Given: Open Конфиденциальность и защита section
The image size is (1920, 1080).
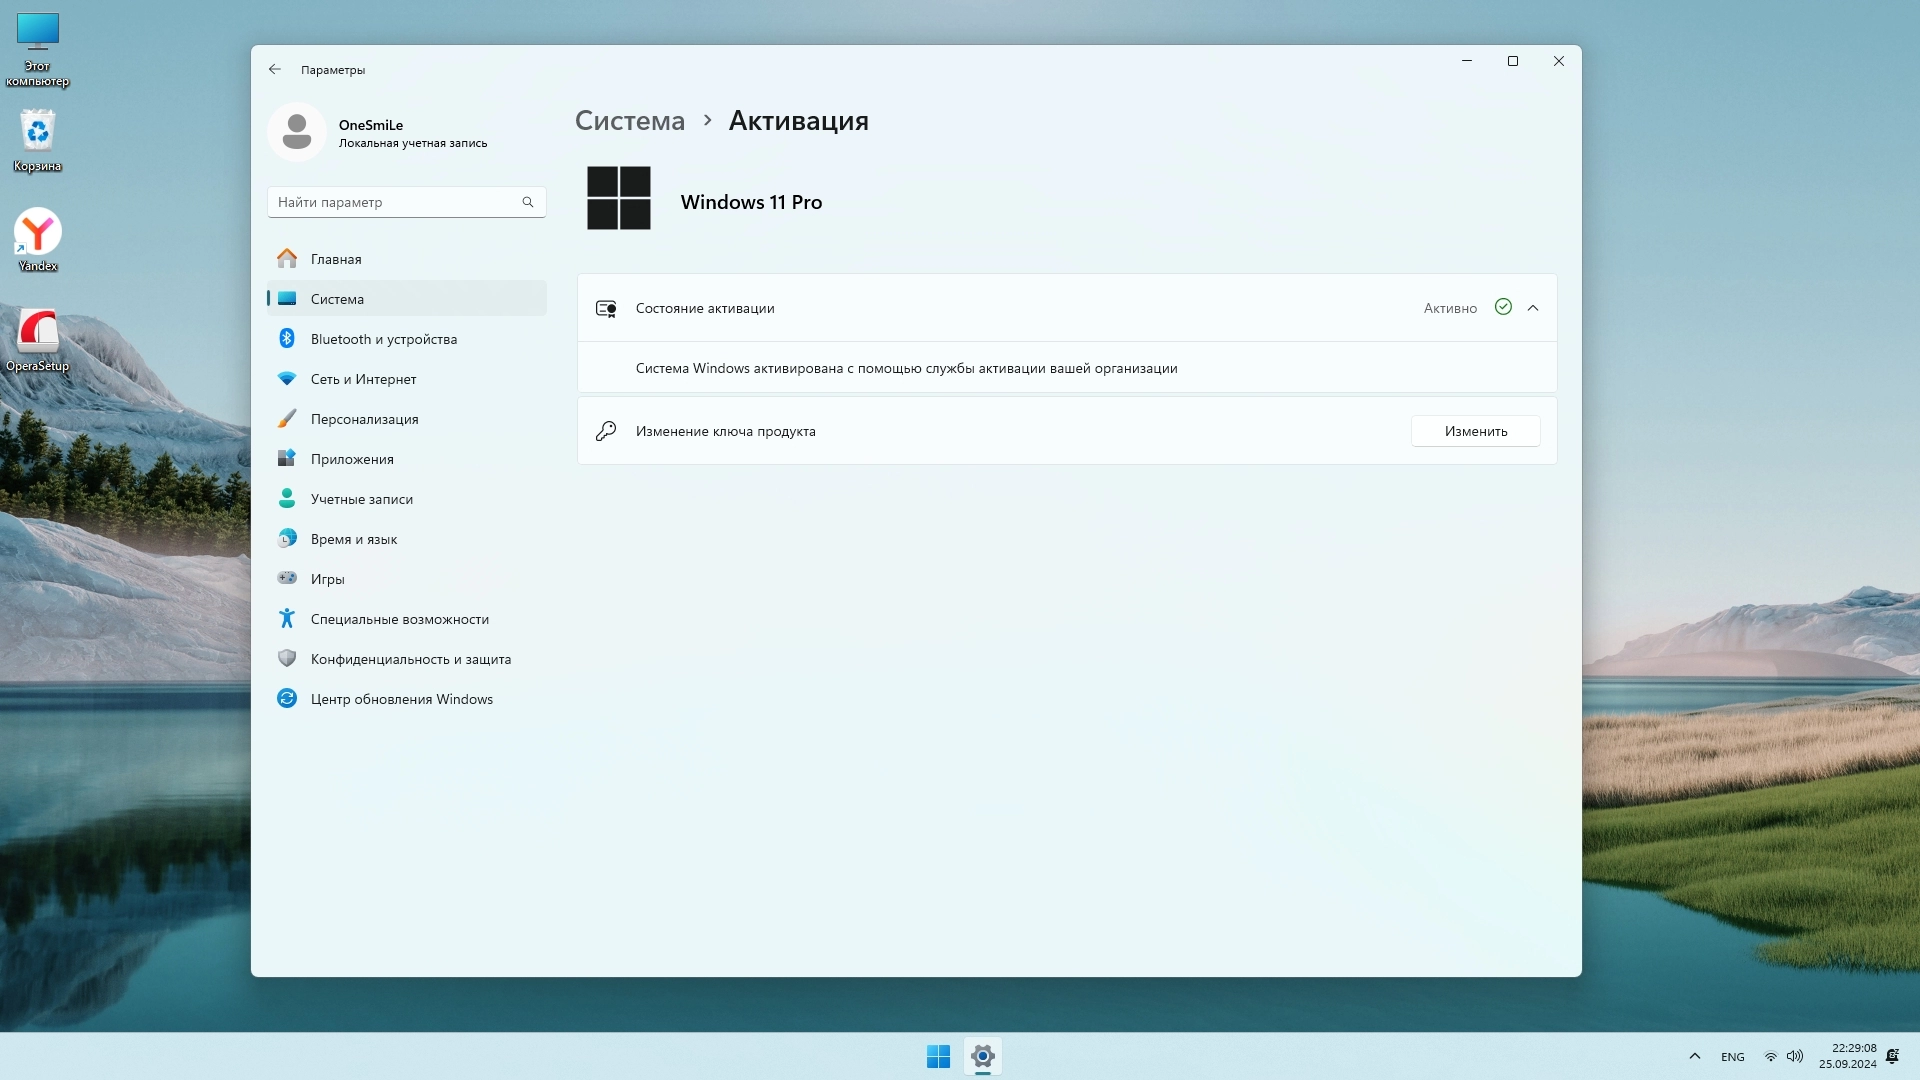Looking at the screenshot, I should point(410,659).
